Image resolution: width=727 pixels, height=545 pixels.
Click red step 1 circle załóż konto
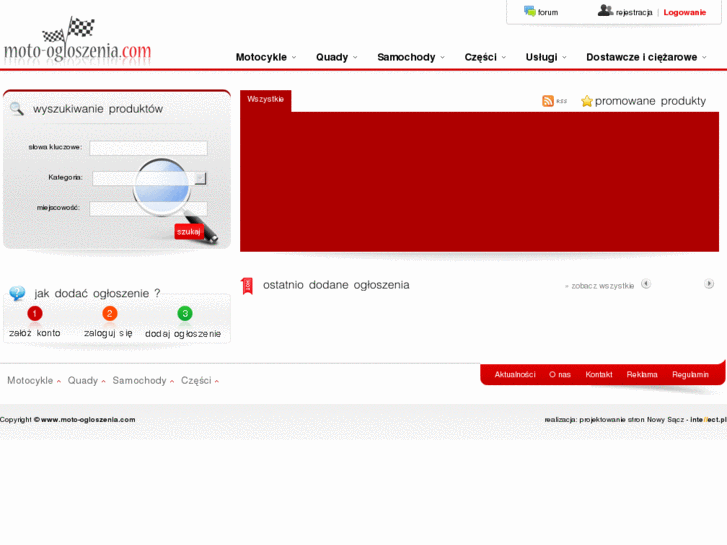point(35,314)
